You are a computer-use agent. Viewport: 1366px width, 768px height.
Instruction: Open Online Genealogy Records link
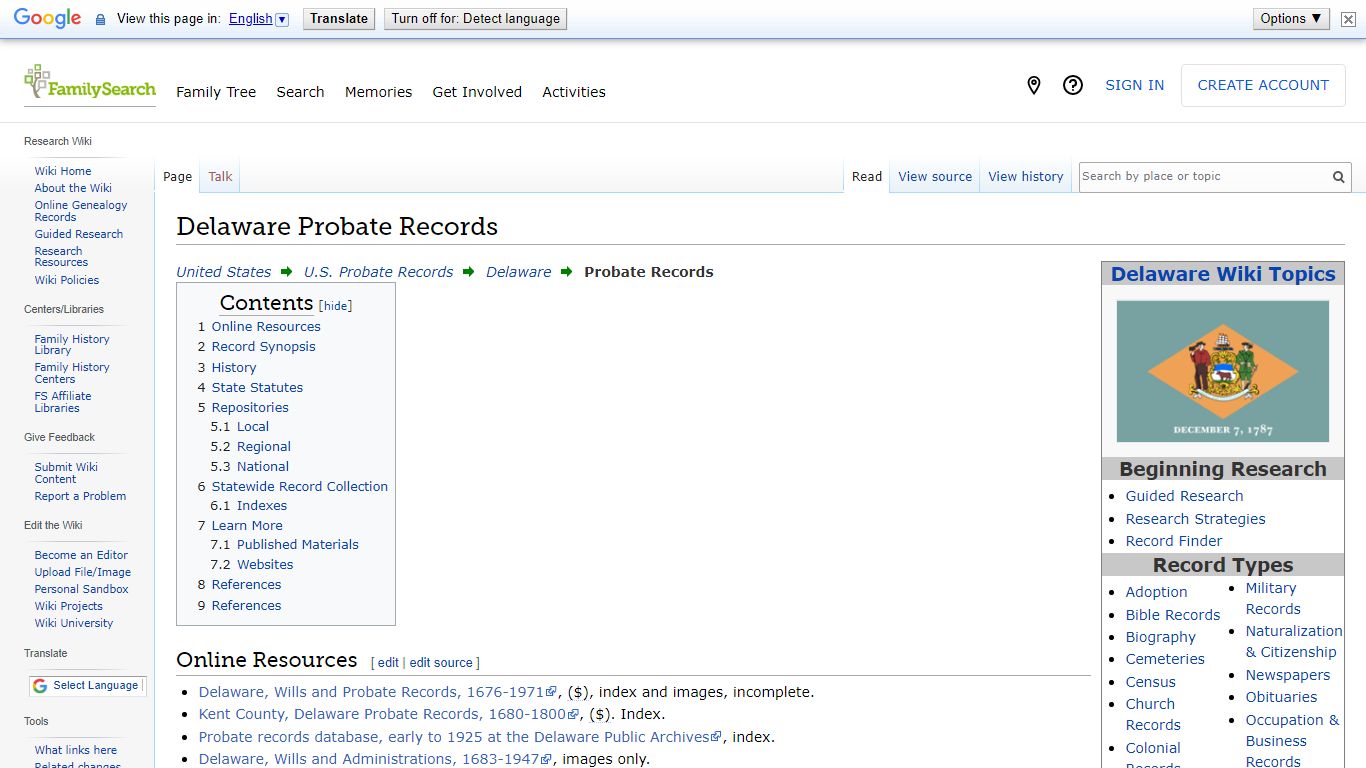tap(81, 211)
